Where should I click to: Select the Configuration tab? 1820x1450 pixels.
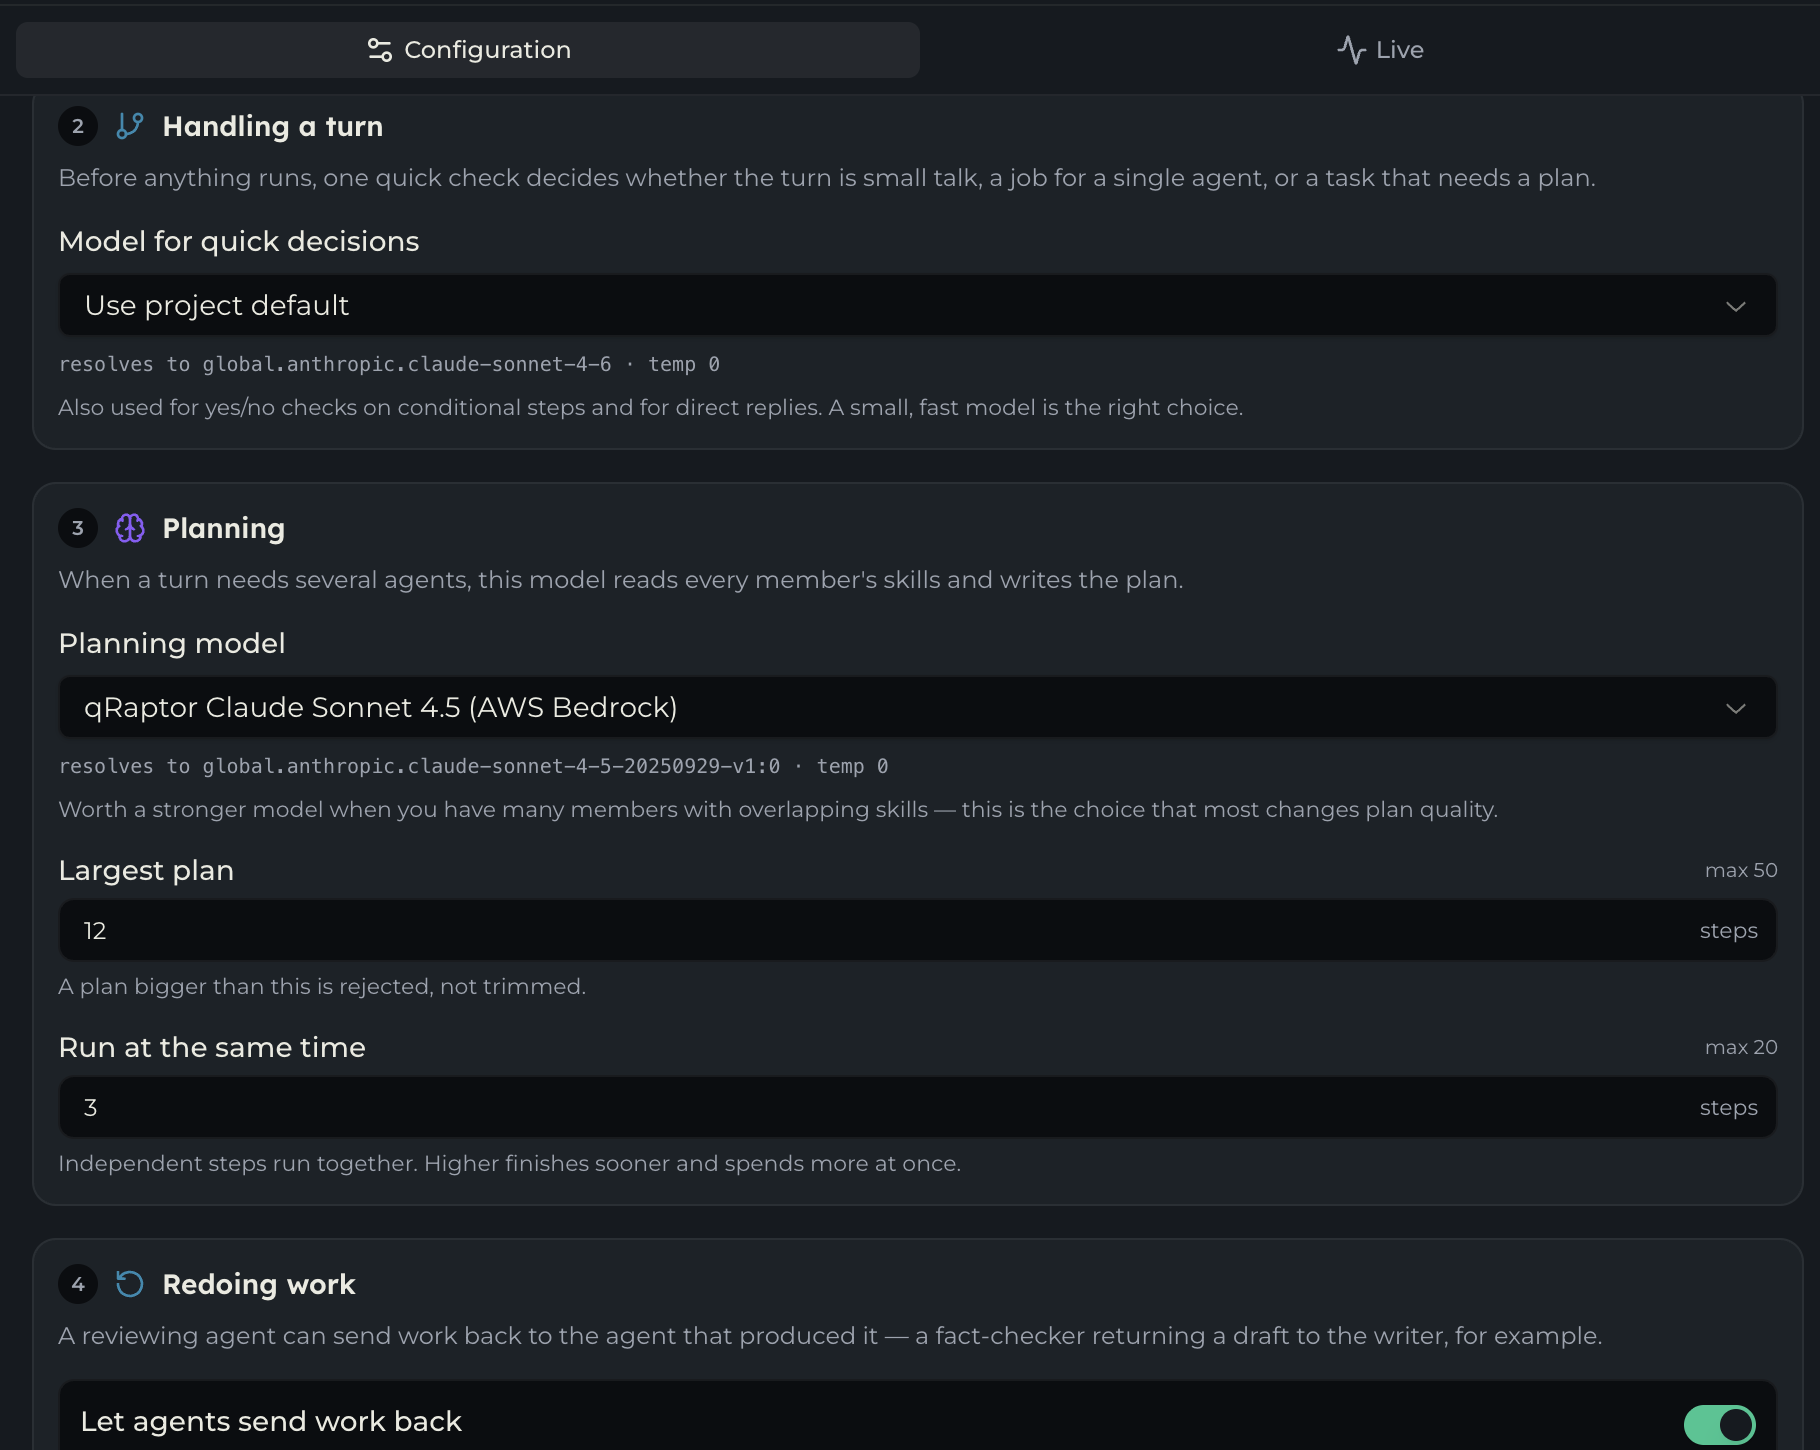[x=468, y=50]
